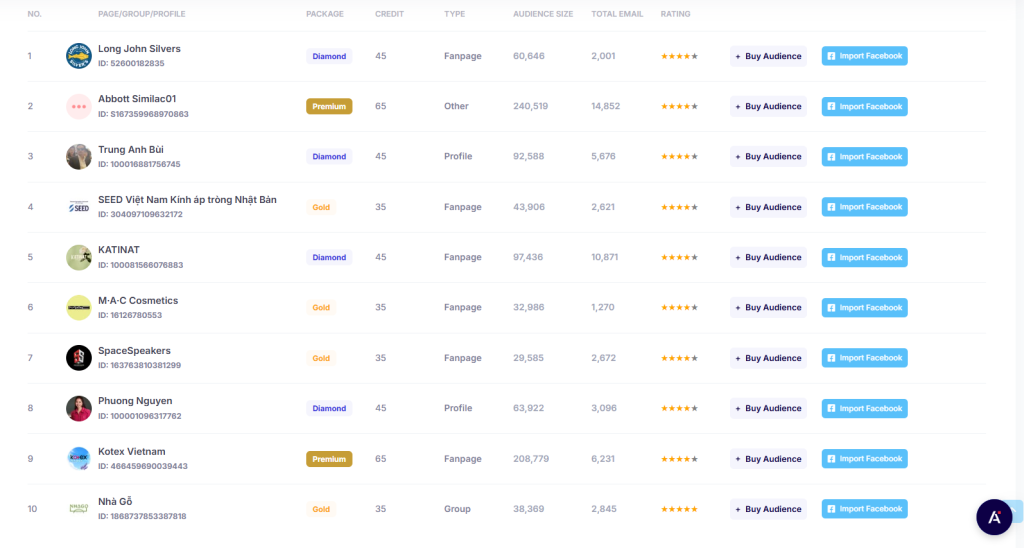The width and height of the screenshot is (1024, 548).
Task: Click Other type in Abbott row
Action: (456, 106)
